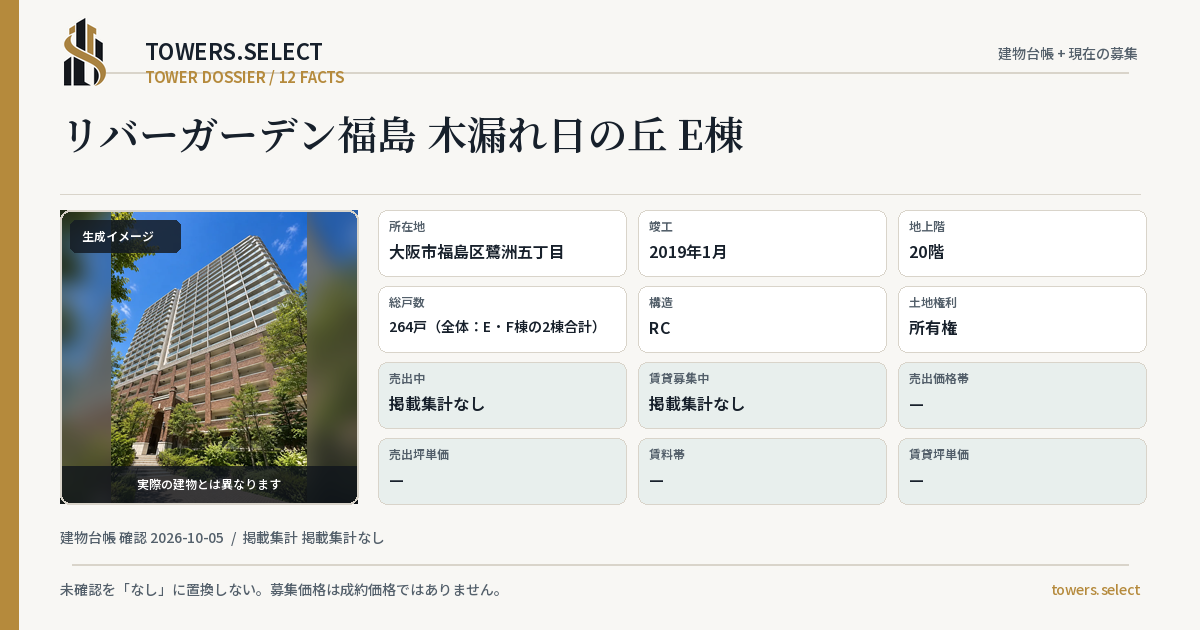Click the 未確認を「なし」に置換しない disclaimer text
This screenshot has width=1200, height=630.
coord(281,590)
